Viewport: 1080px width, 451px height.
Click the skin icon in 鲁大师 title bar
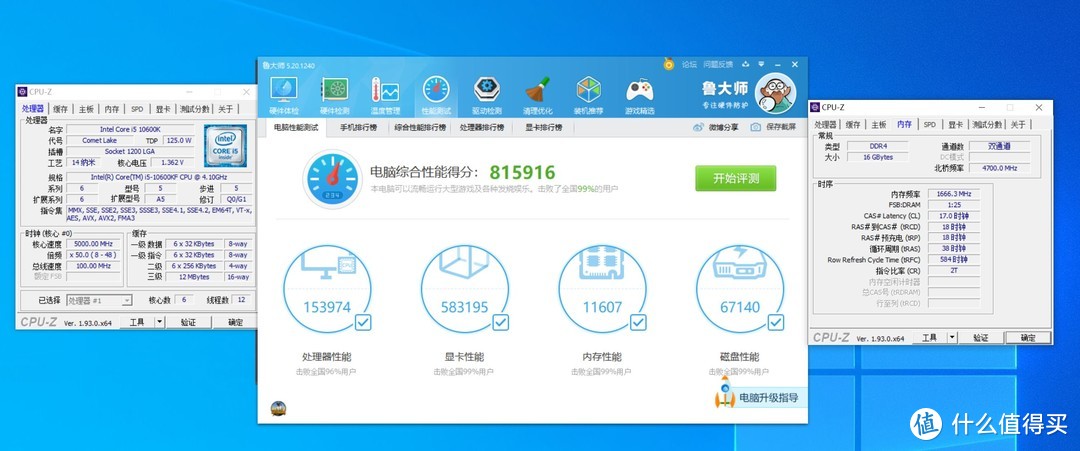pos(745,64)
